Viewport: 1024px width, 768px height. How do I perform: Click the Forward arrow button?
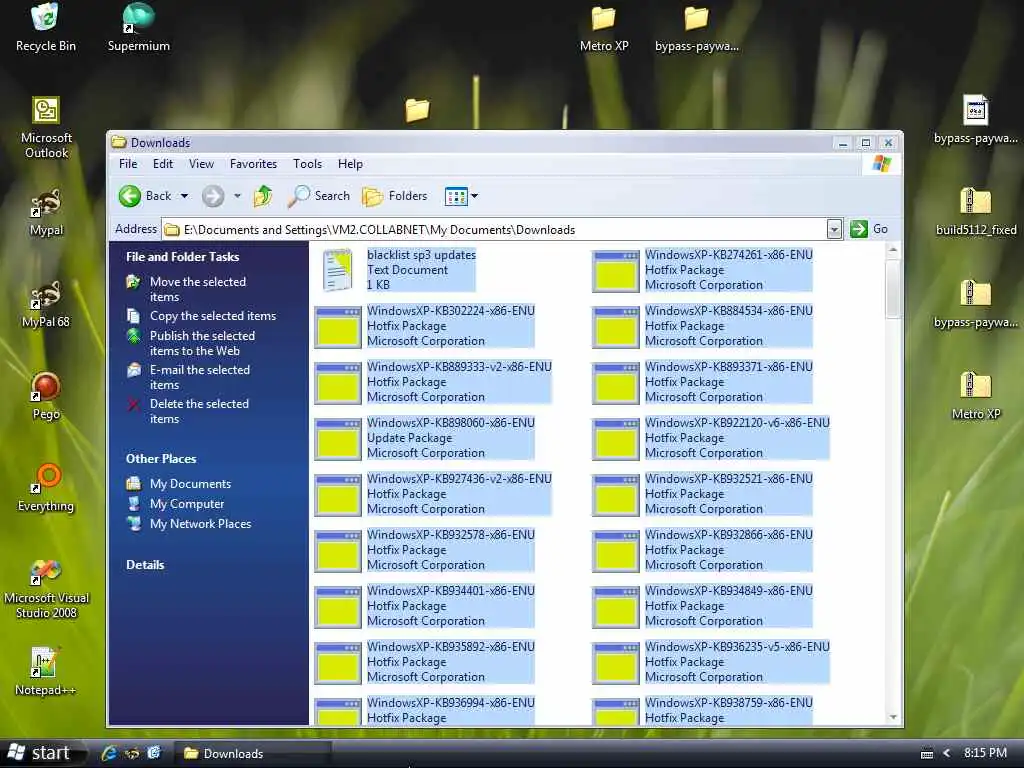tap(213, 196)
